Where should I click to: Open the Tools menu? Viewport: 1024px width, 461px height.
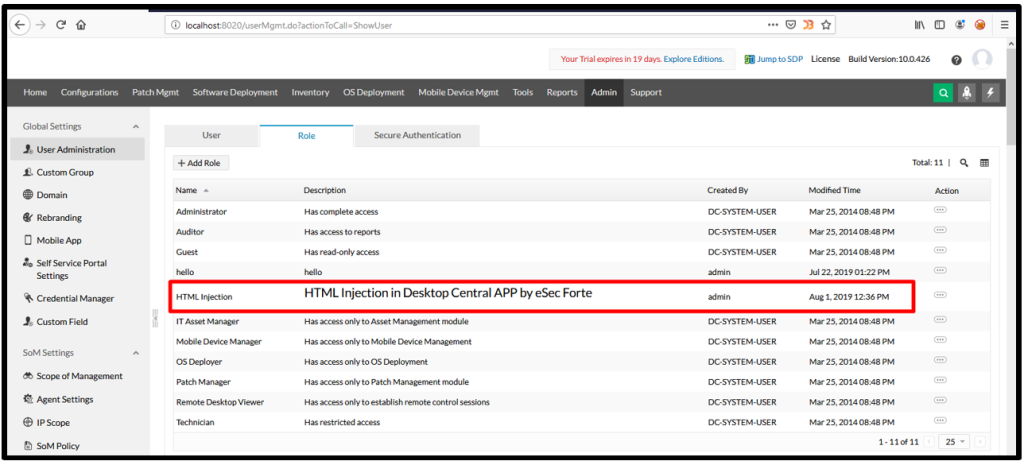(522, 93)
